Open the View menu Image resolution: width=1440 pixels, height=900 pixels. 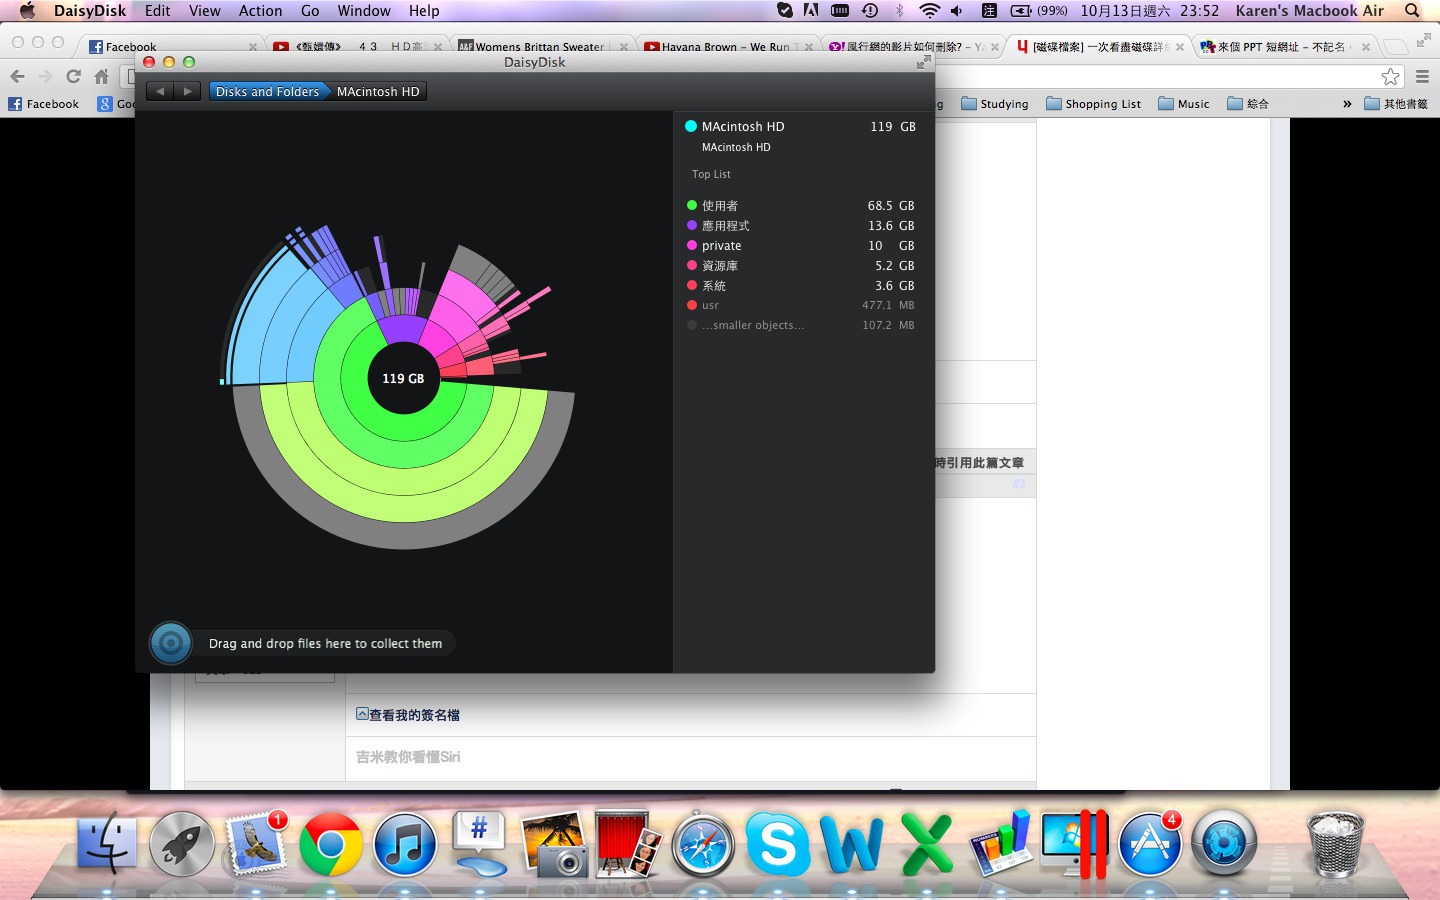[204, 11]
